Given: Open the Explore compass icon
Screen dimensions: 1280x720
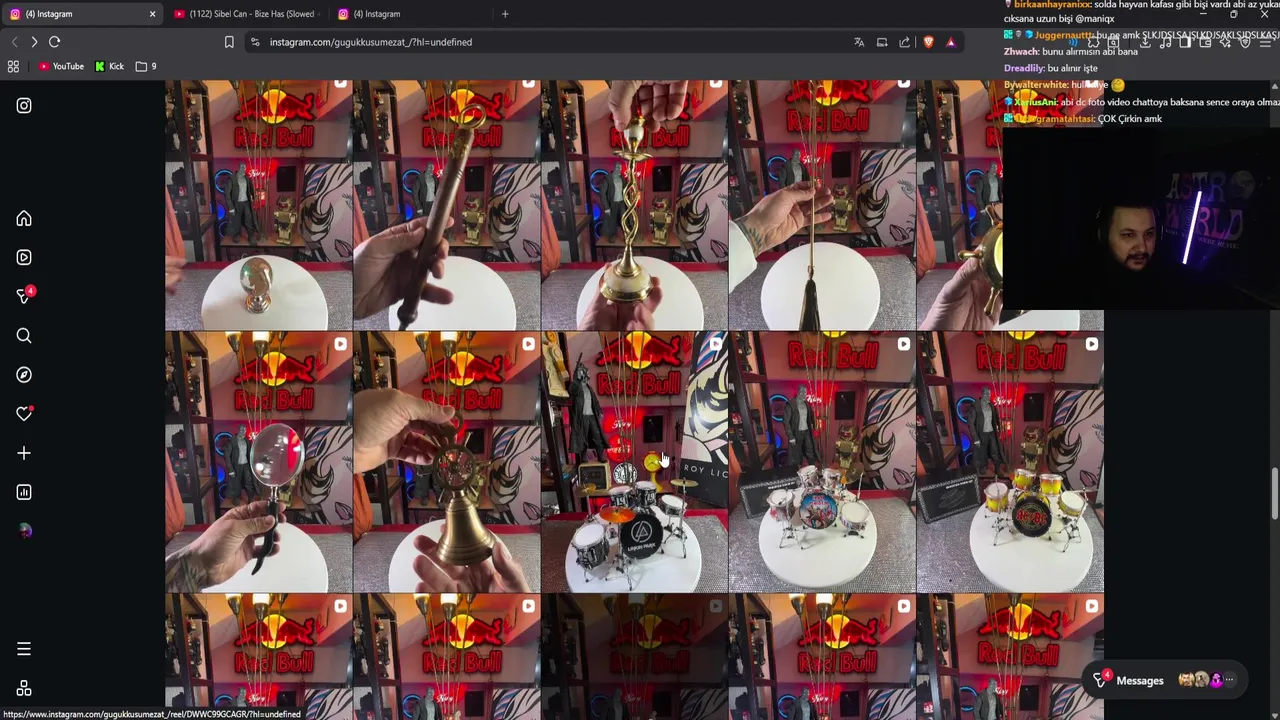Looking at the screenshot, I should (24, 375).
